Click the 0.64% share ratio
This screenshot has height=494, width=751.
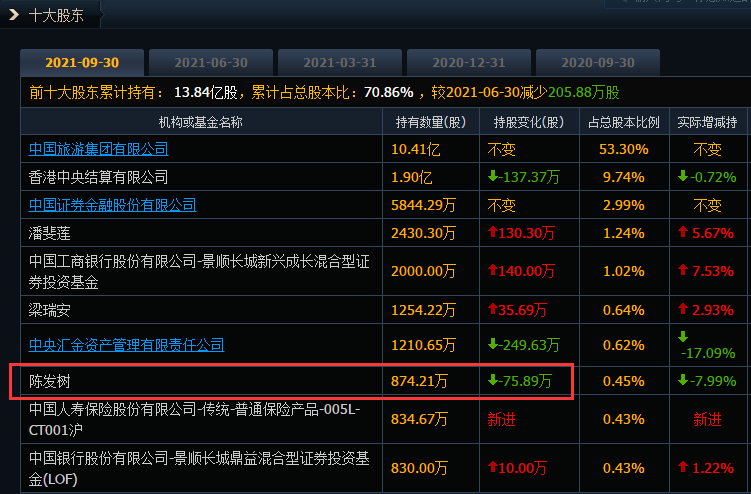tap(624, 310)
